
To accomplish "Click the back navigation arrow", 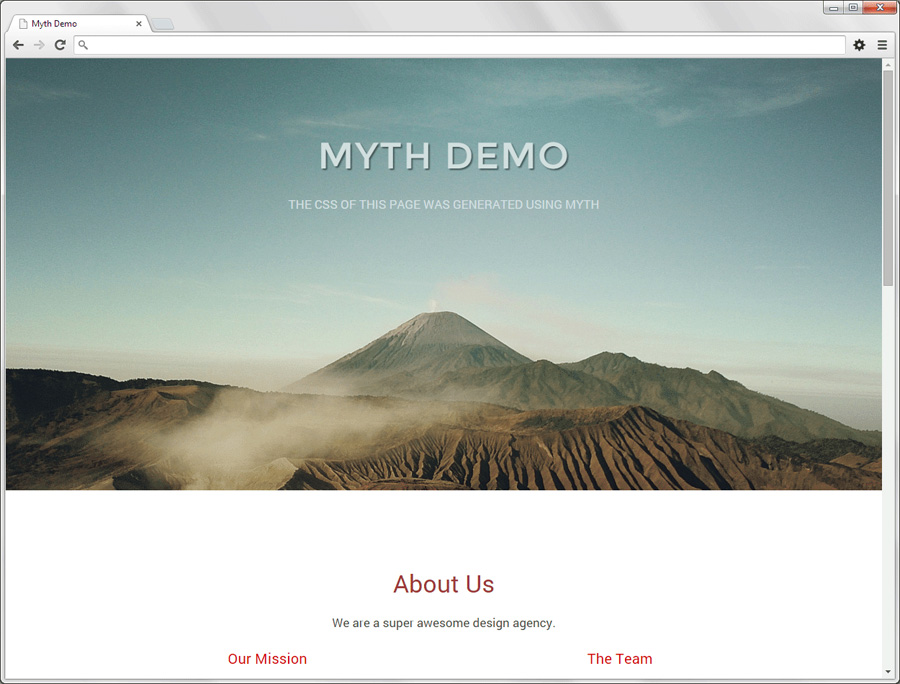I will tap(18, 45).
